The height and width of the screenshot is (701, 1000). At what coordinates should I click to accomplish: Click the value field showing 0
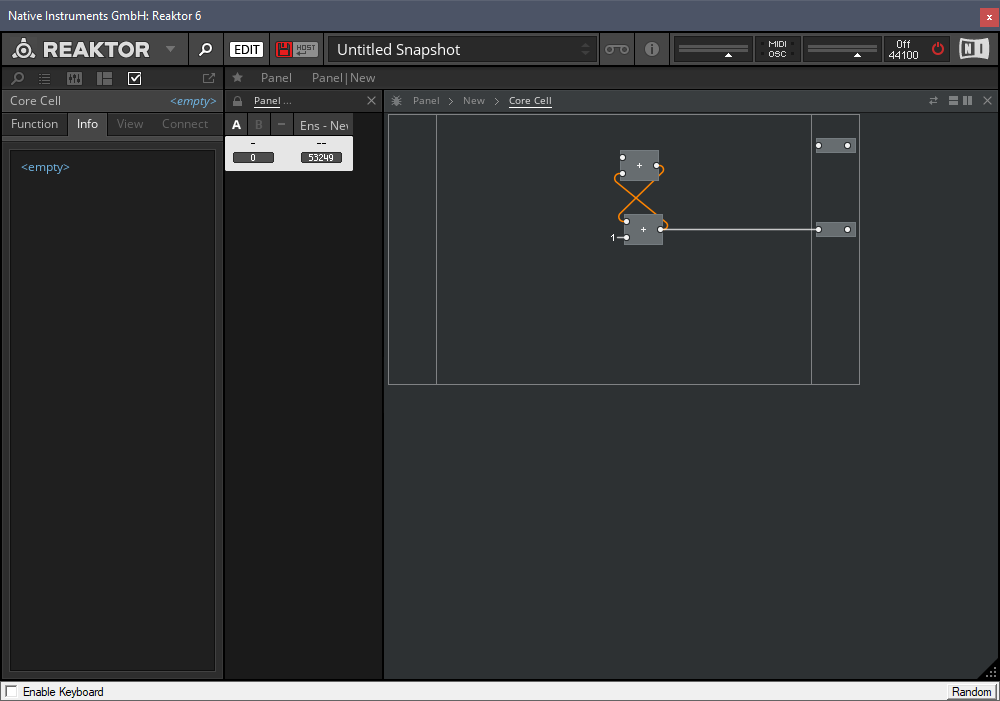pos(253,158)
